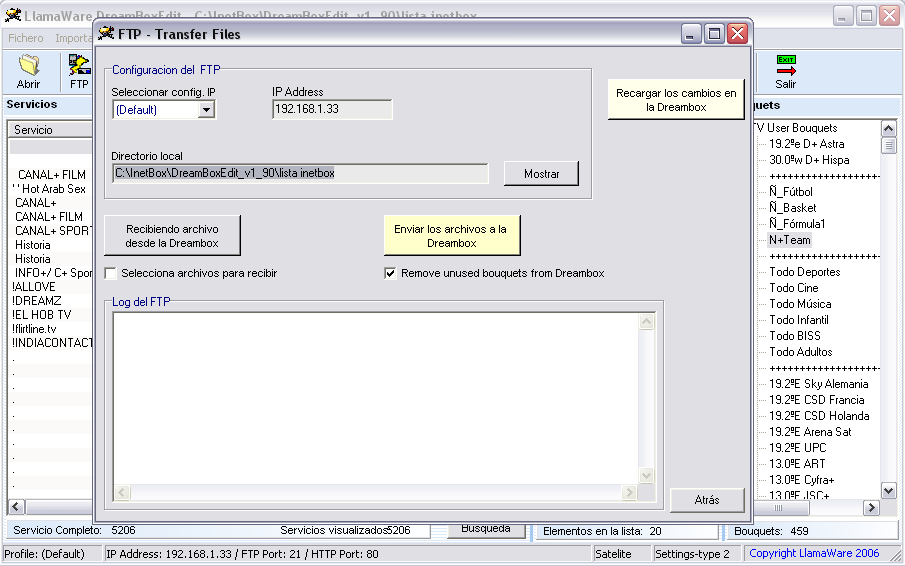Click FTP log vertical scrollbar up arrow
The height and width of the screenshot is (566, 905).
click(647, 321)
